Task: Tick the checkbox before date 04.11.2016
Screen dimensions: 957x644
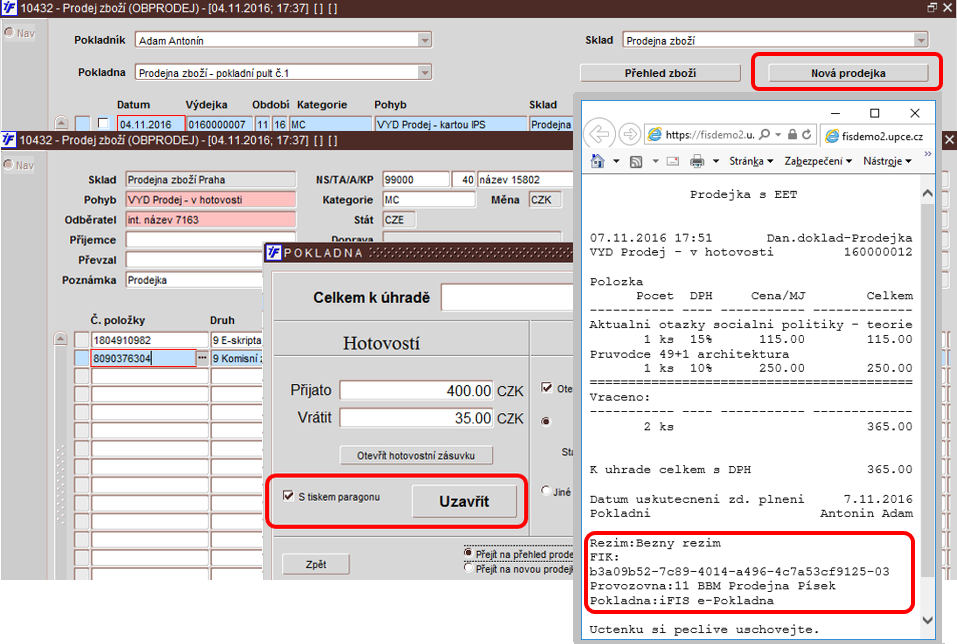Action: (103, 123)
